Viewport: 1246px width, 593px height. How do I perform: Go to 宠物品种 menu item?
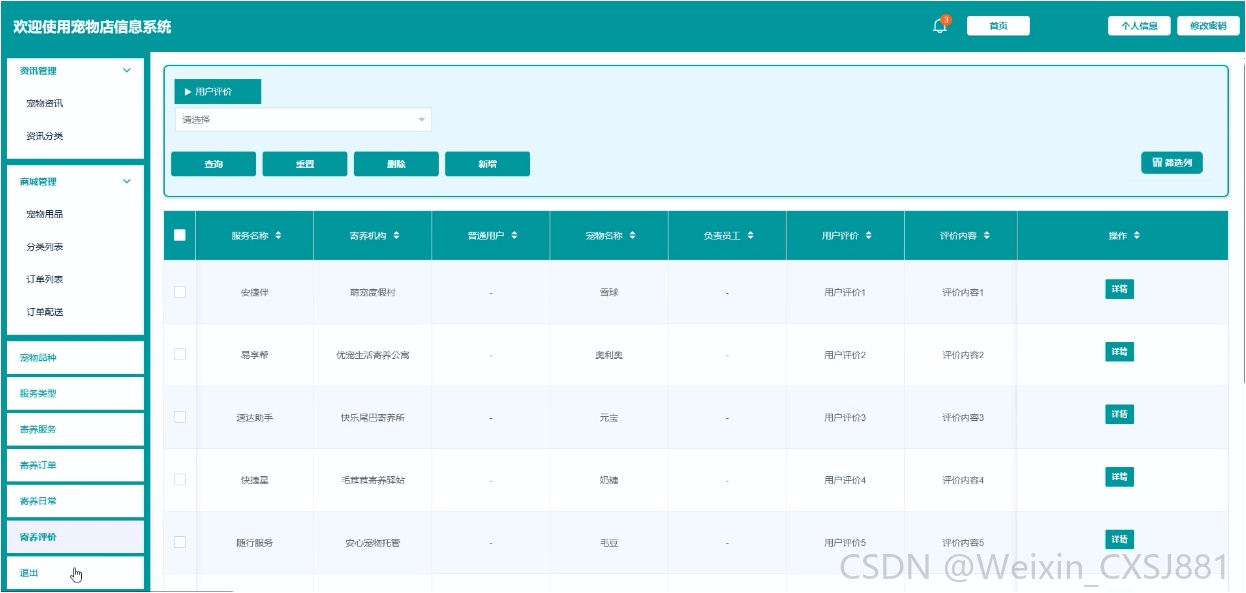tap(75, 357)
